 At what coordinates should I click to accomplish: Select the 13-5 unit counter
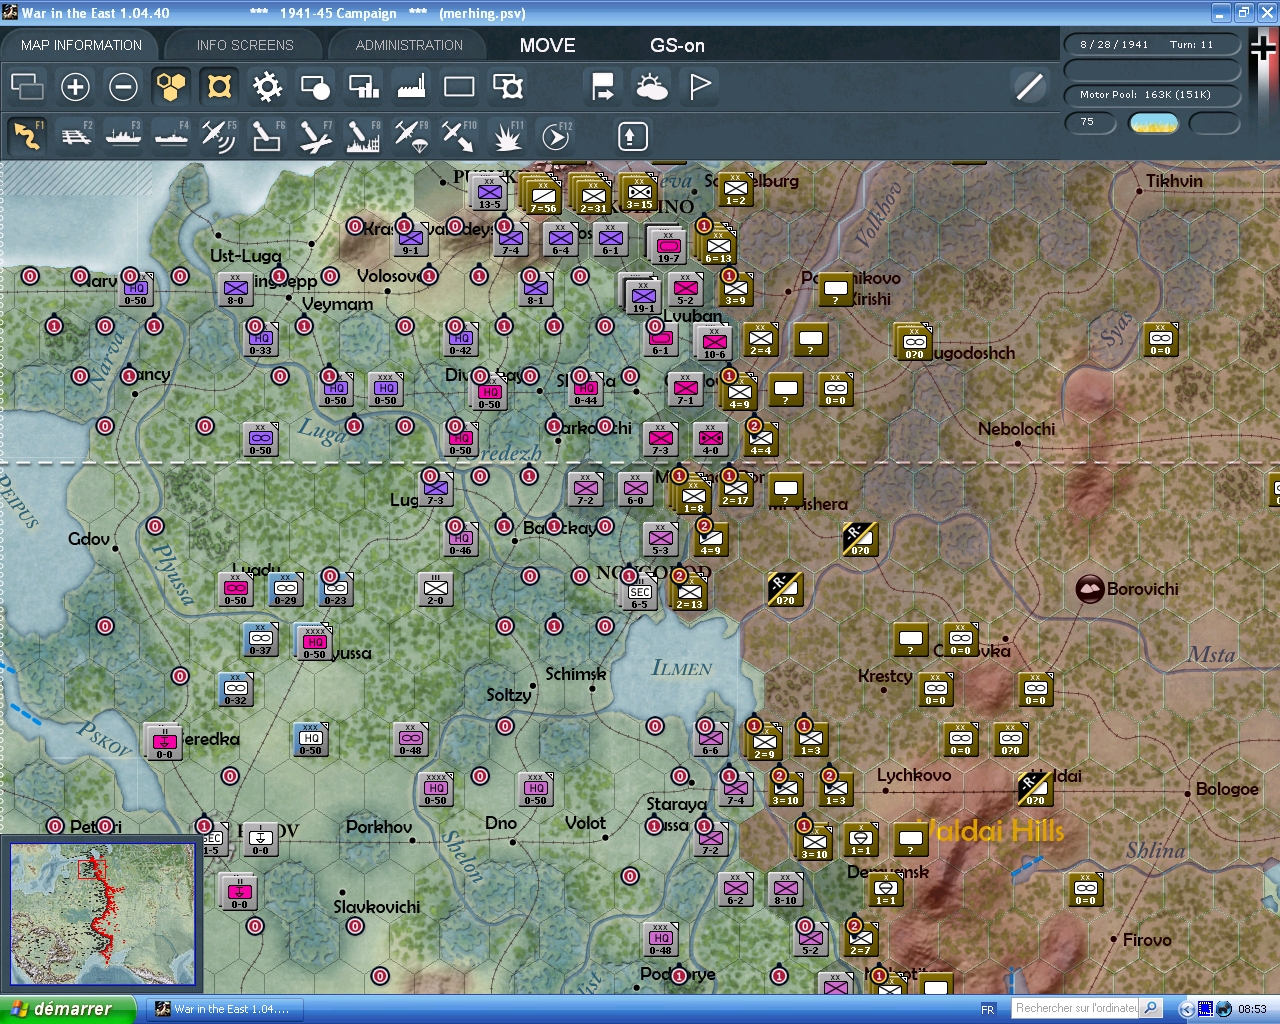(489, 191)
